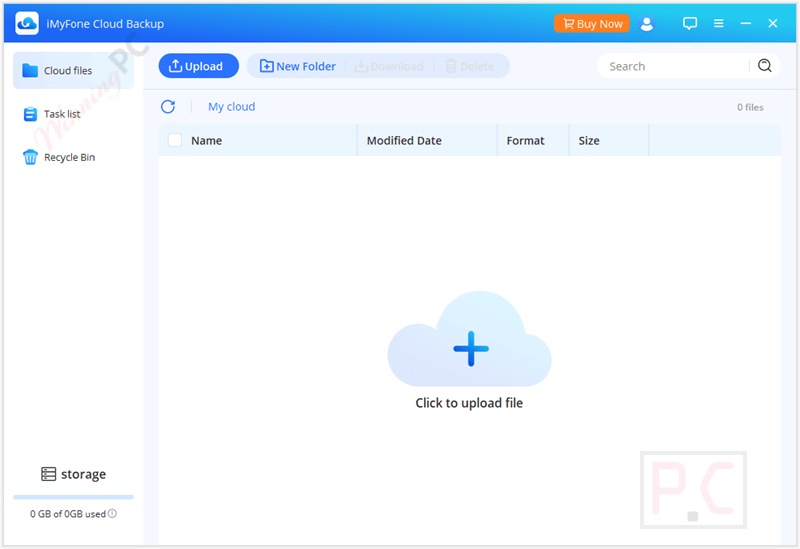The width and height of the screenshot is (800, 549).
Task: Click the 'Click to upload file' text
Action: (x=469, y=403)
